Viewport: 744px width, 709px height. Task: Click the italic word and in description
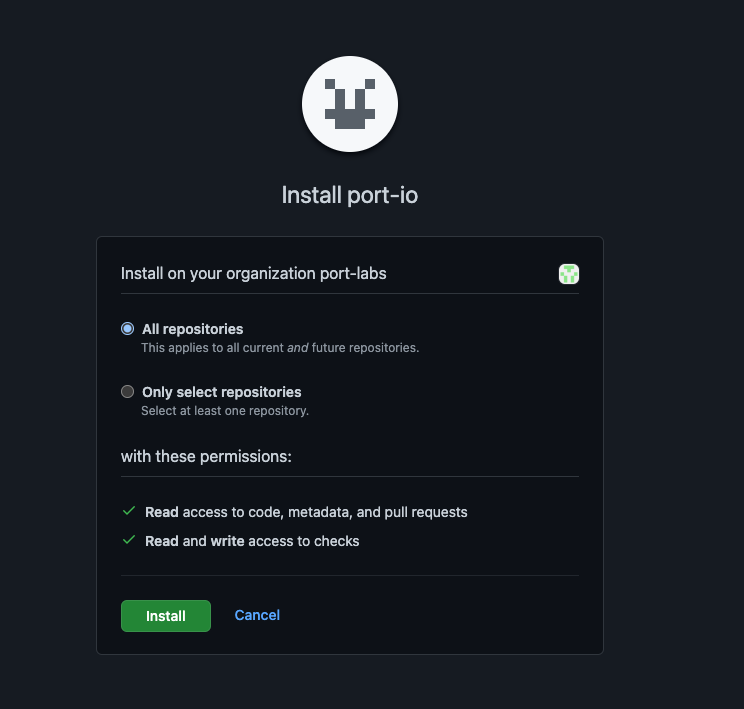pos(299,348)
